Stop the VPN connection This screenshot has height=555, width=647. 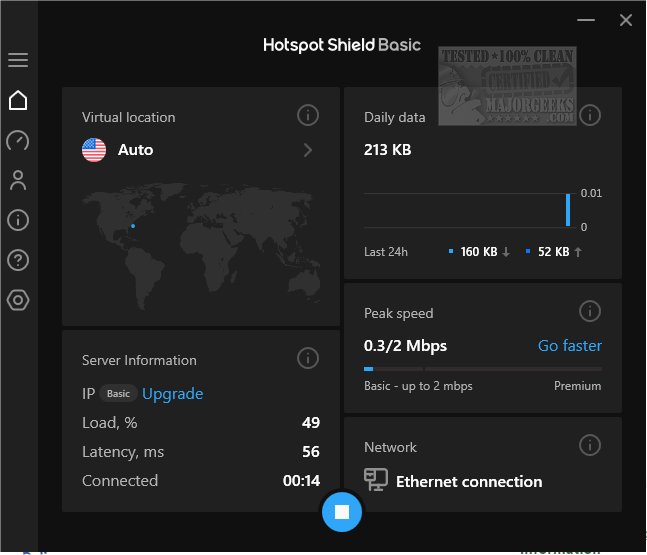coord(341,512)
